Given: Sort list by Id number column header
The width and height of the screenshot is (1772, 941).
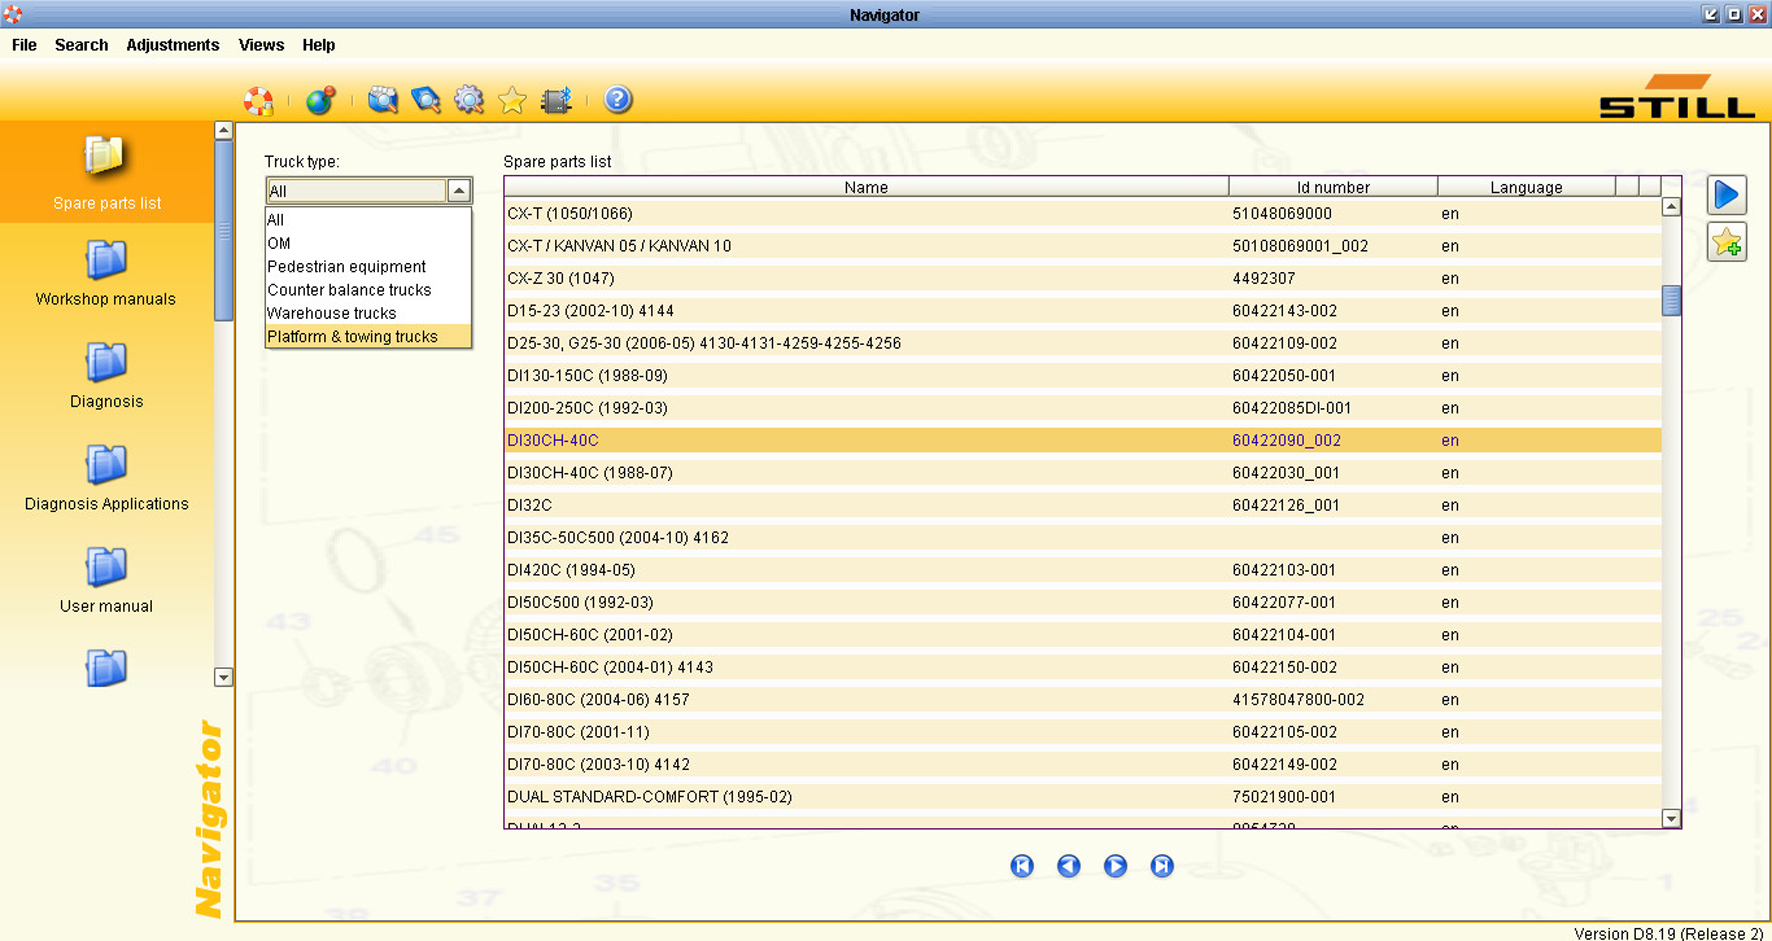Looking at the screenshot, I should coord(1332,187).
